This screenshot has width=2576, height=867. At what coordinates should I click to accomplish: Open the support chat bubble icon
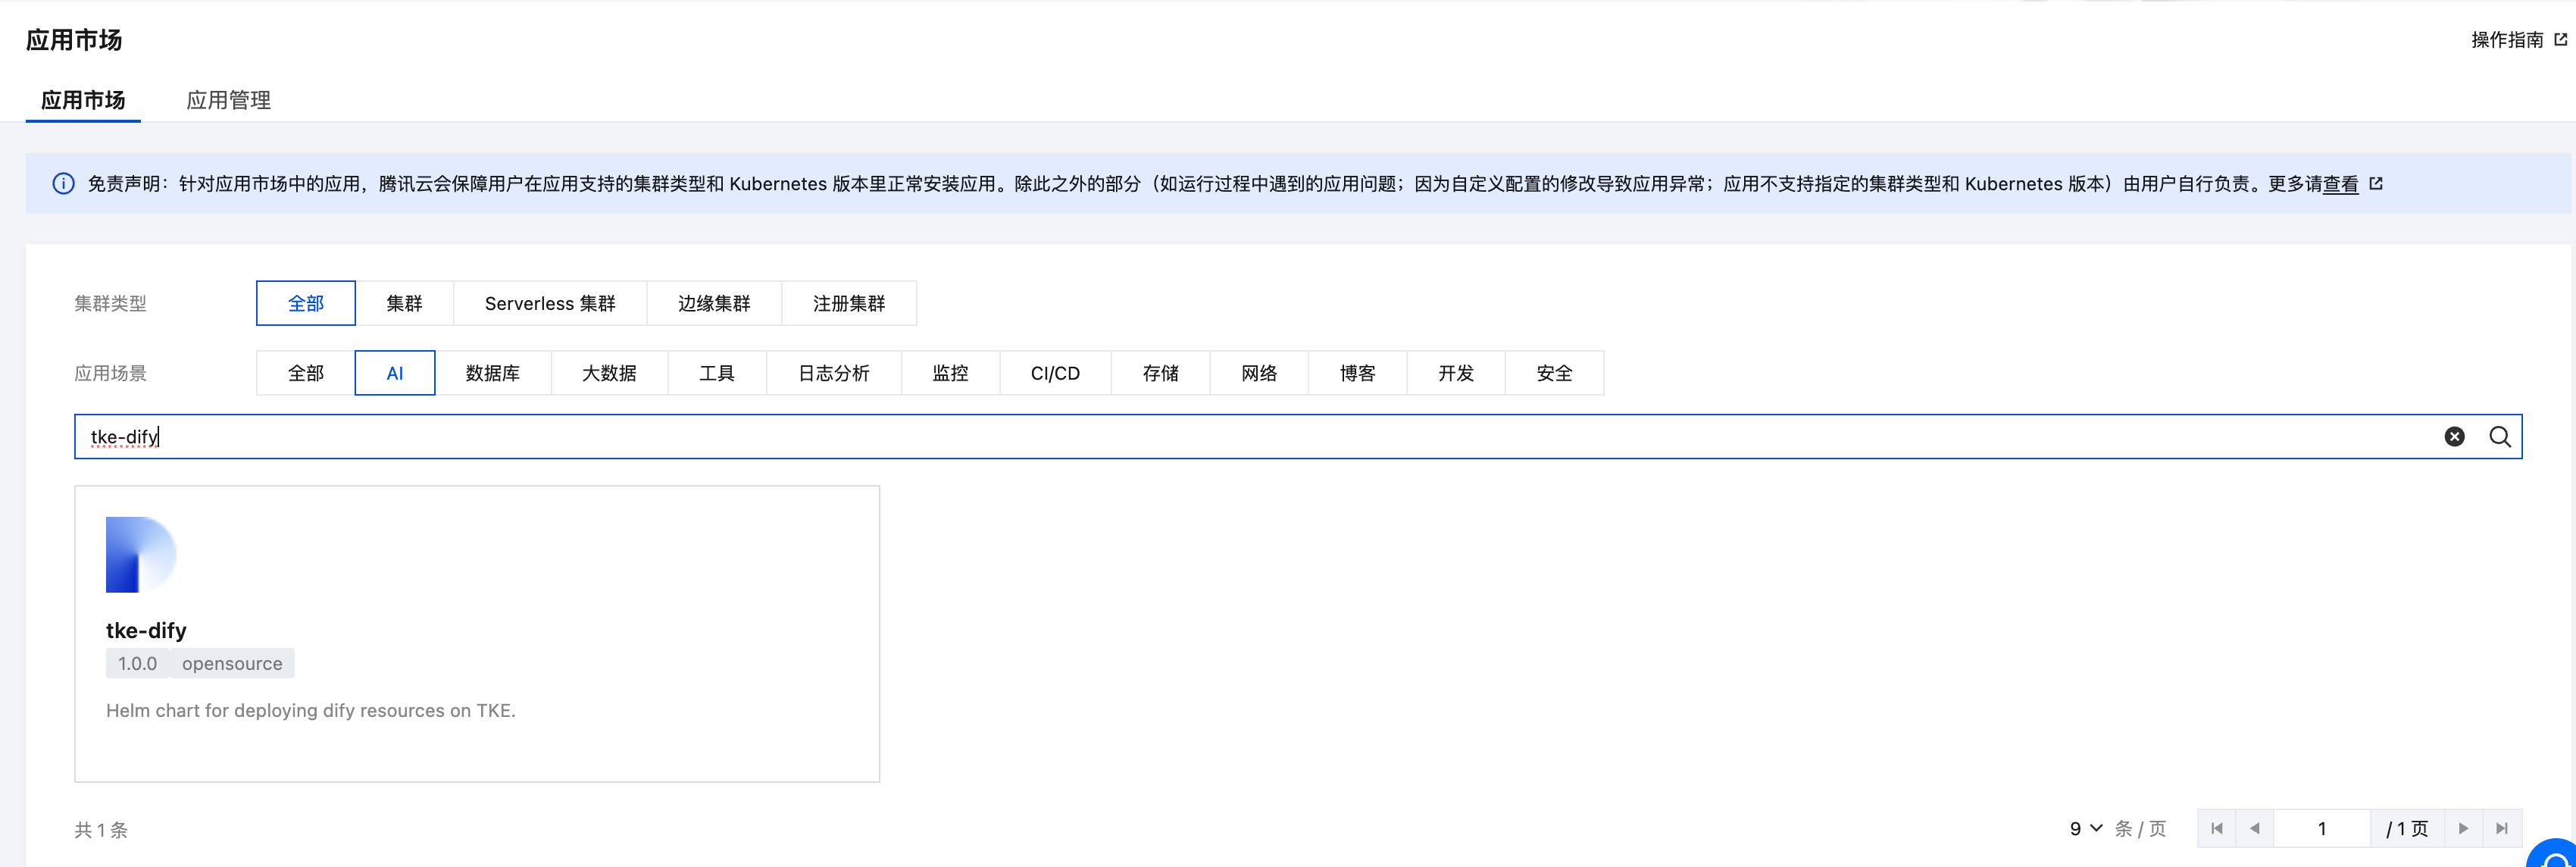(2555, 856)
